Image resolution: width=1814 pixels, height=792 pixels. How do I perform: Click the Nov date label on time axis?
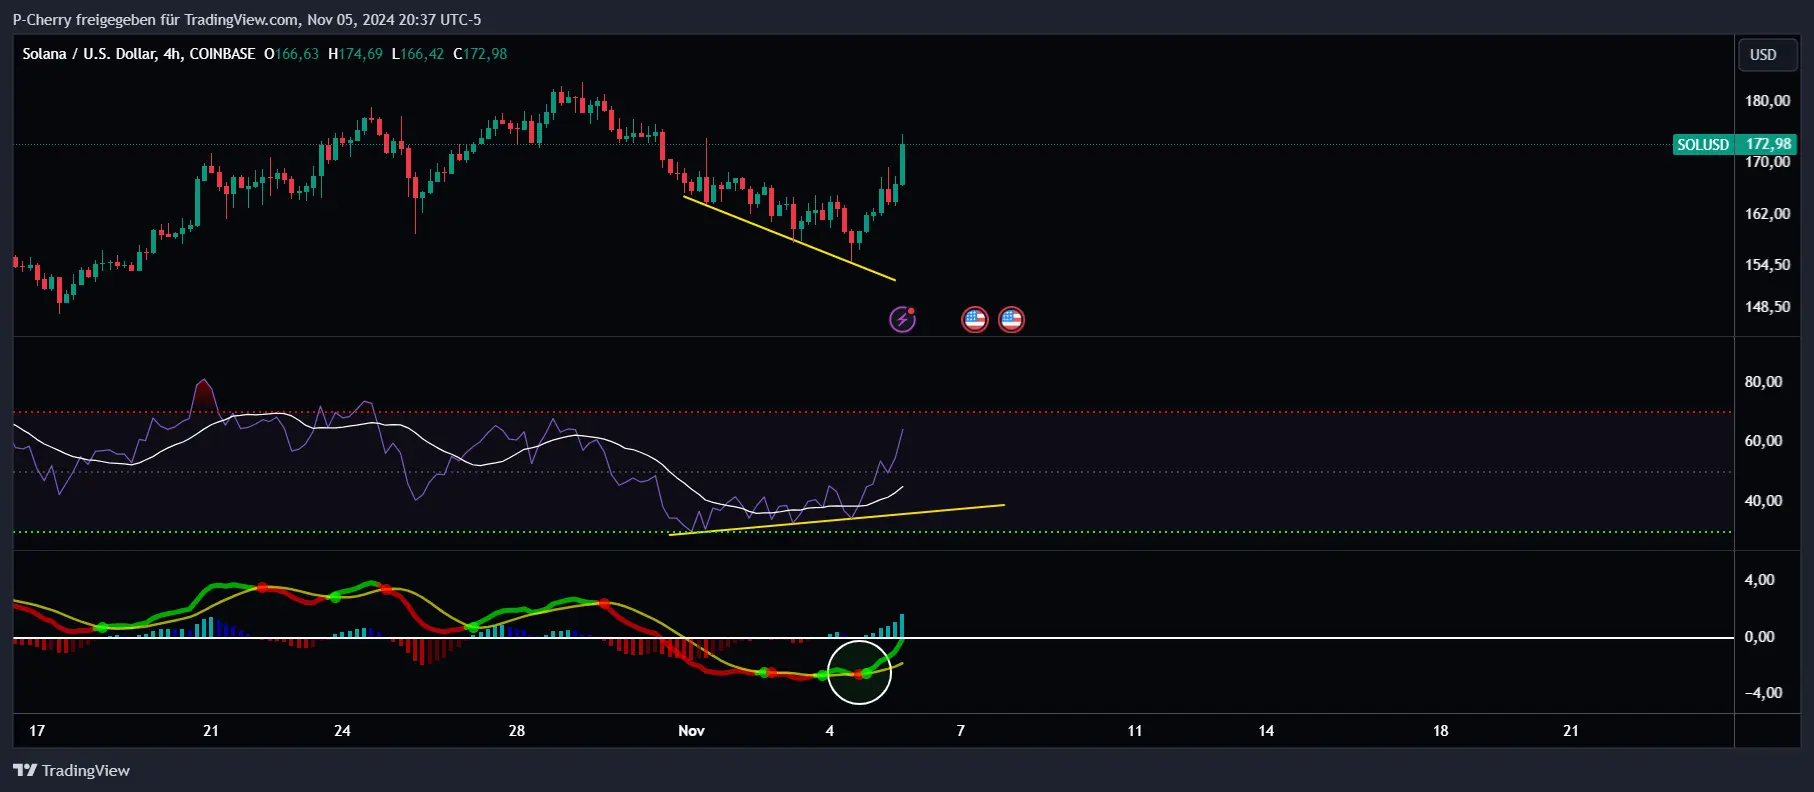click(x=691, y=731)
